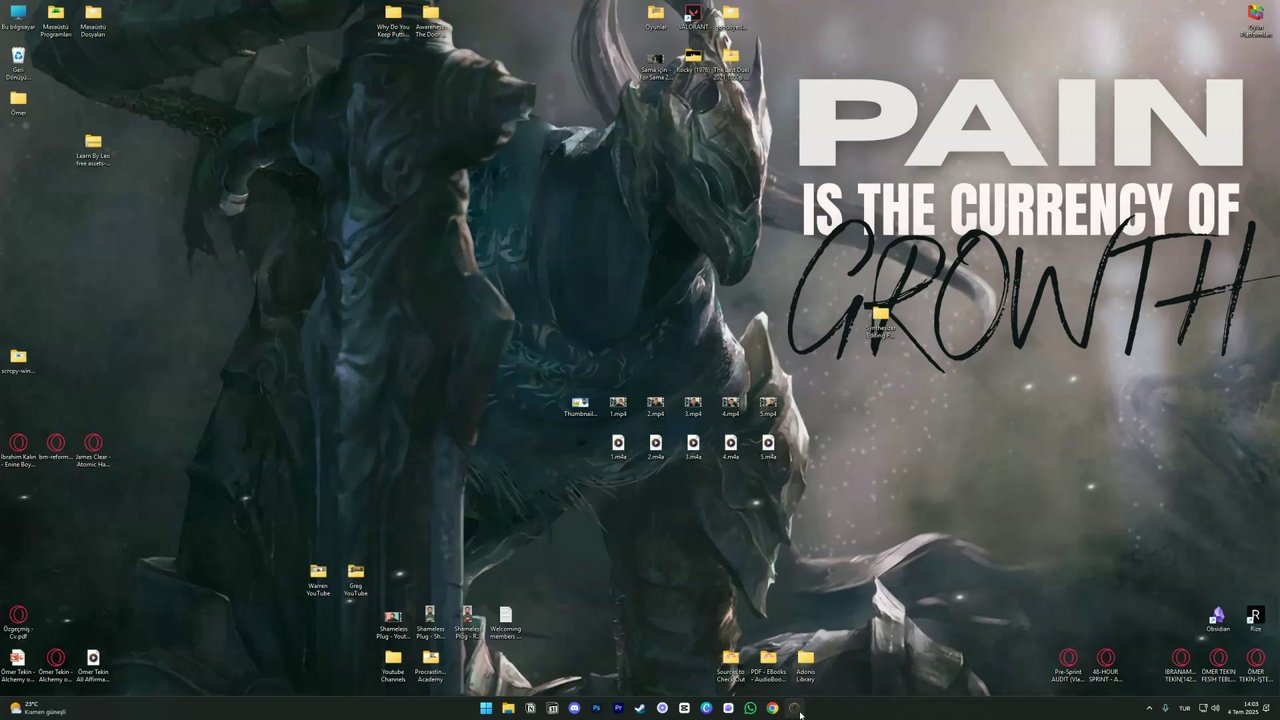Open Greg YouTube folder

(x=356, y=580)
